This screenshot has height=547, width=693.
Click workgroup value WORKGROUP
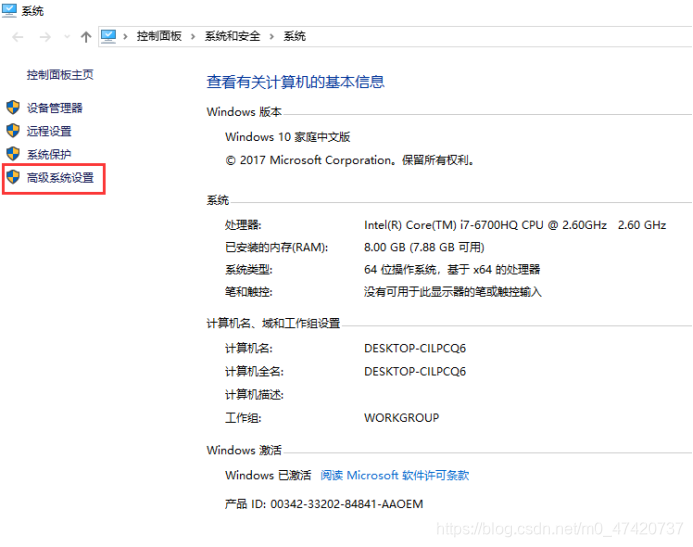(x=402, y=418)
